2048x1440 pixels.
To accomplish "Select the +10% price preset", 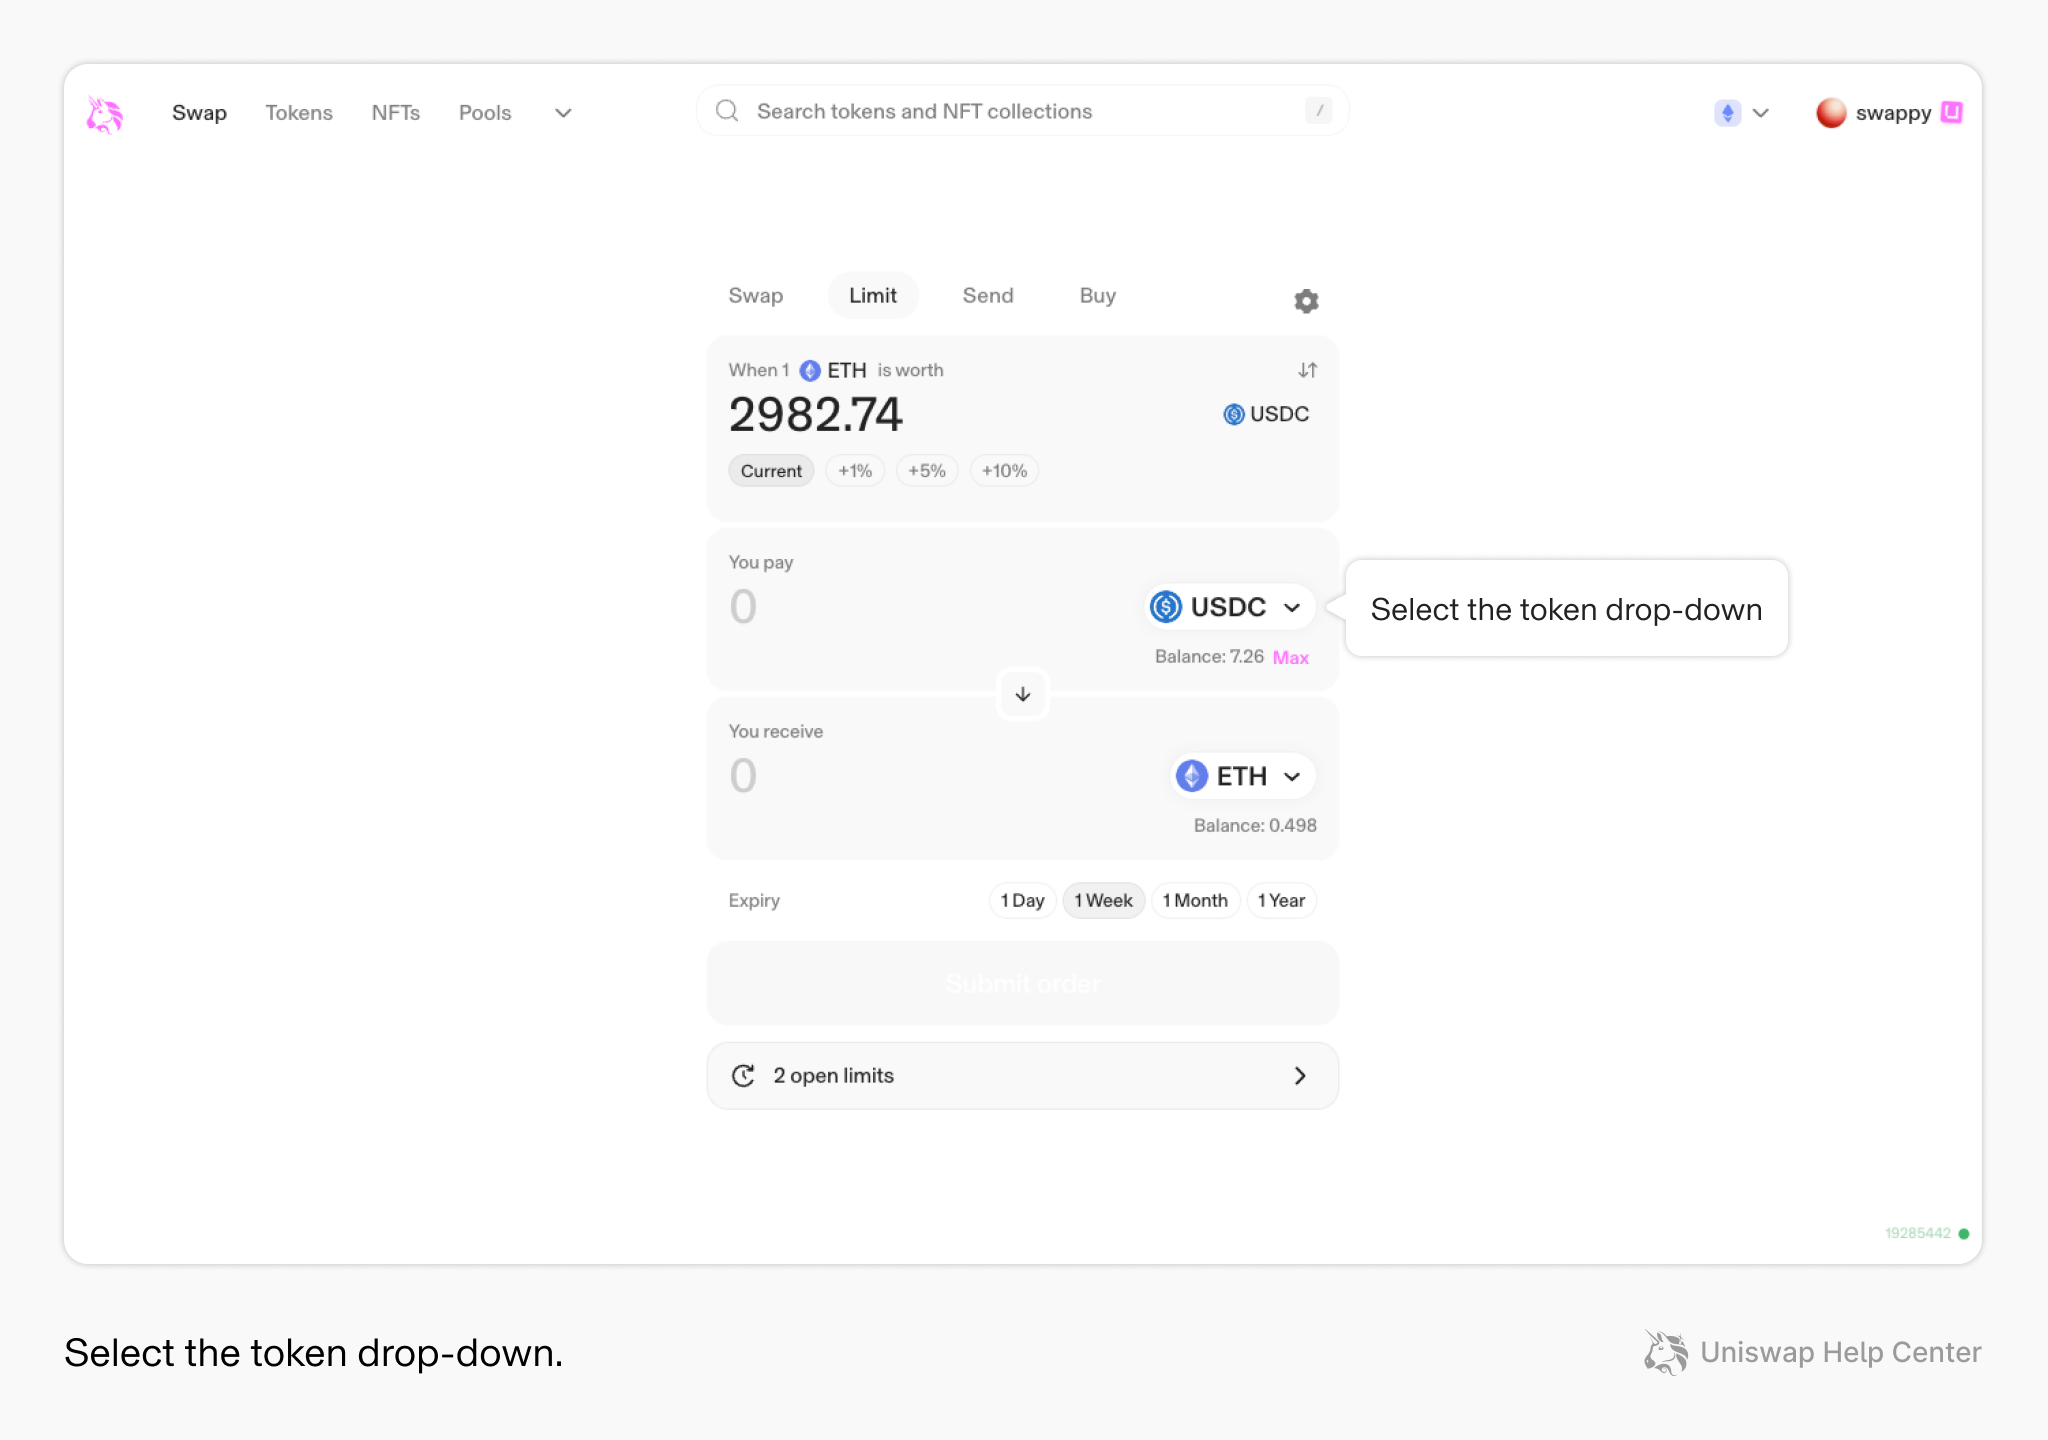I will click(x=1004, y=471).
